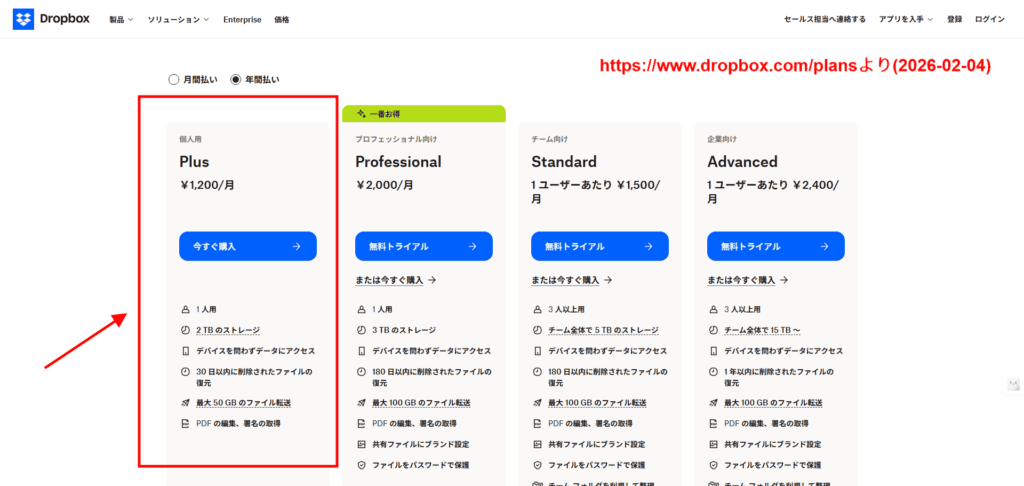Expand the アプリを入手 dropdown

click(906, 20)
